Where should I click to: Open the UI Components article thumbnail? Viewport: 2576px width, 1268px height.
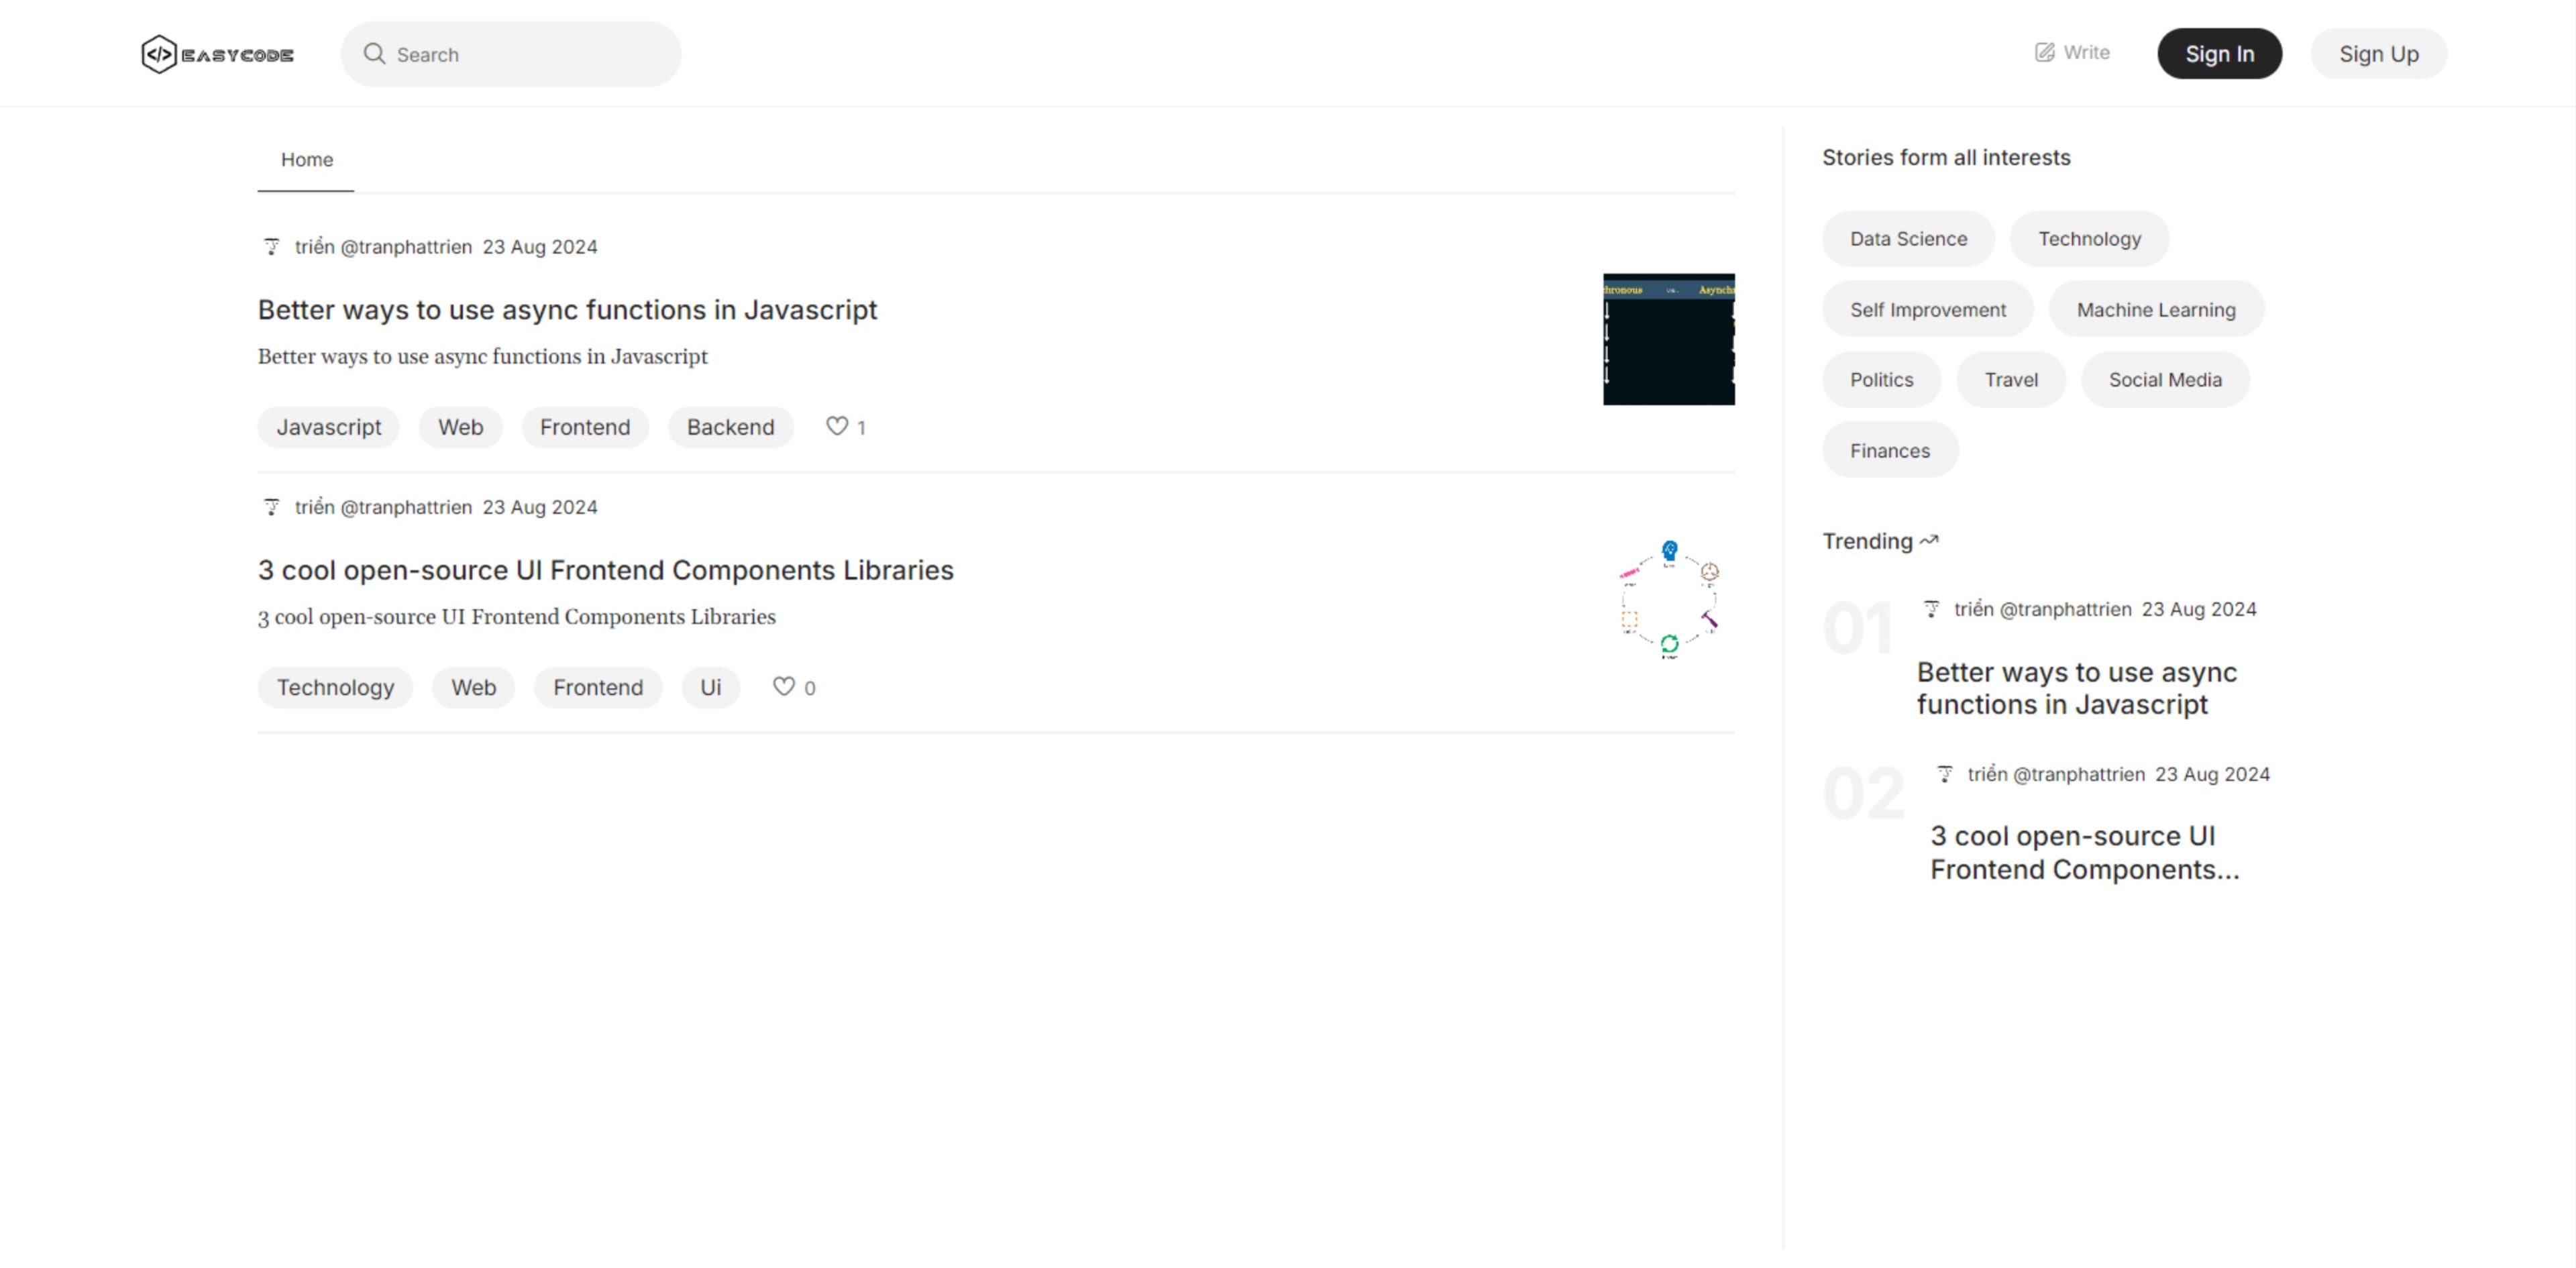tap(1668, 599)
